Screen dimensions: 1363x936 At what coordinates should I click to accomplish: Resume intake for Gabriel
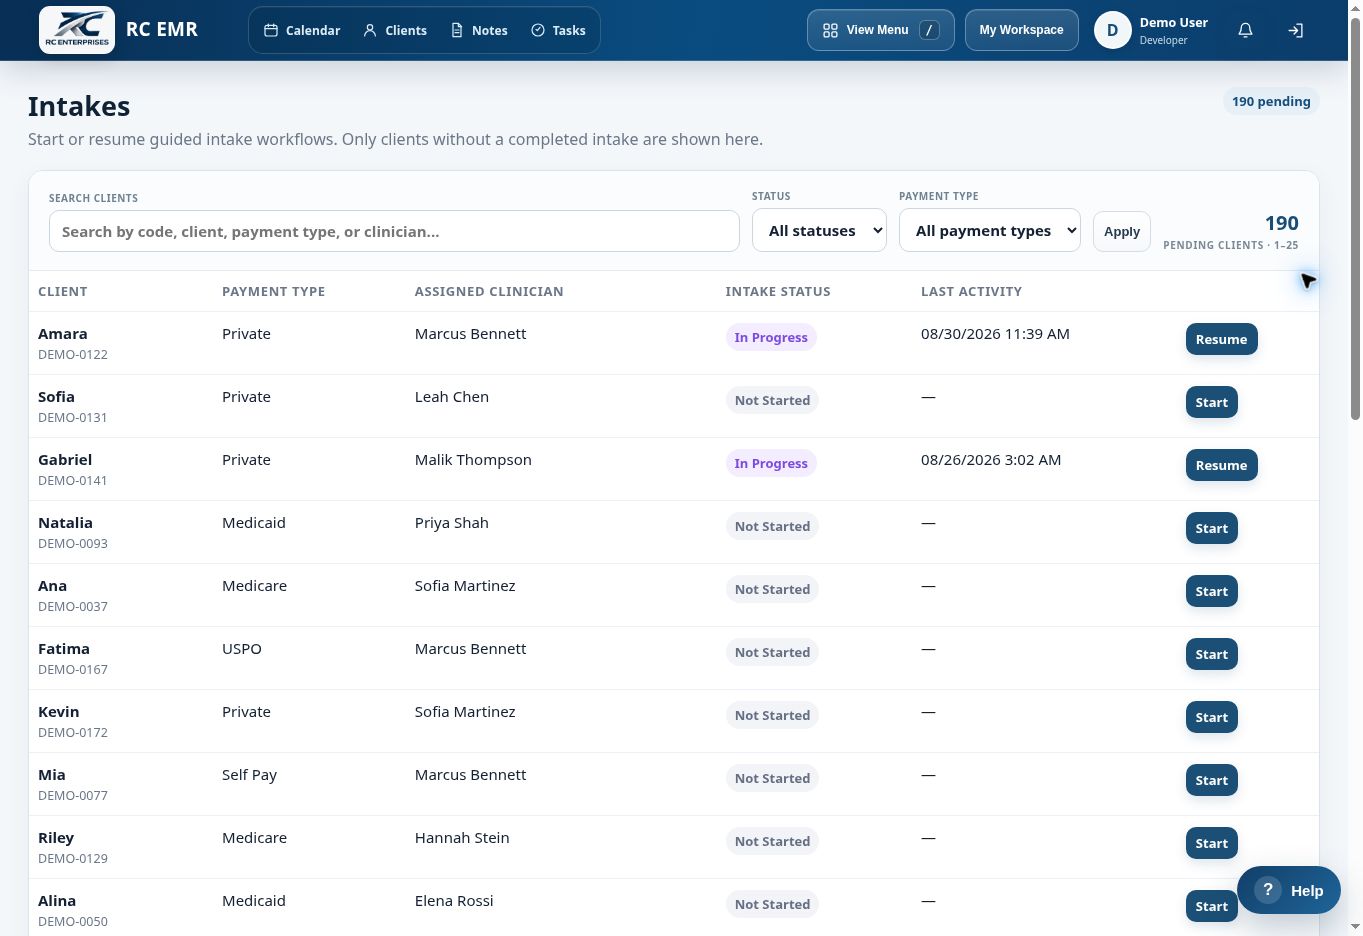click(x=1221, y=465)
